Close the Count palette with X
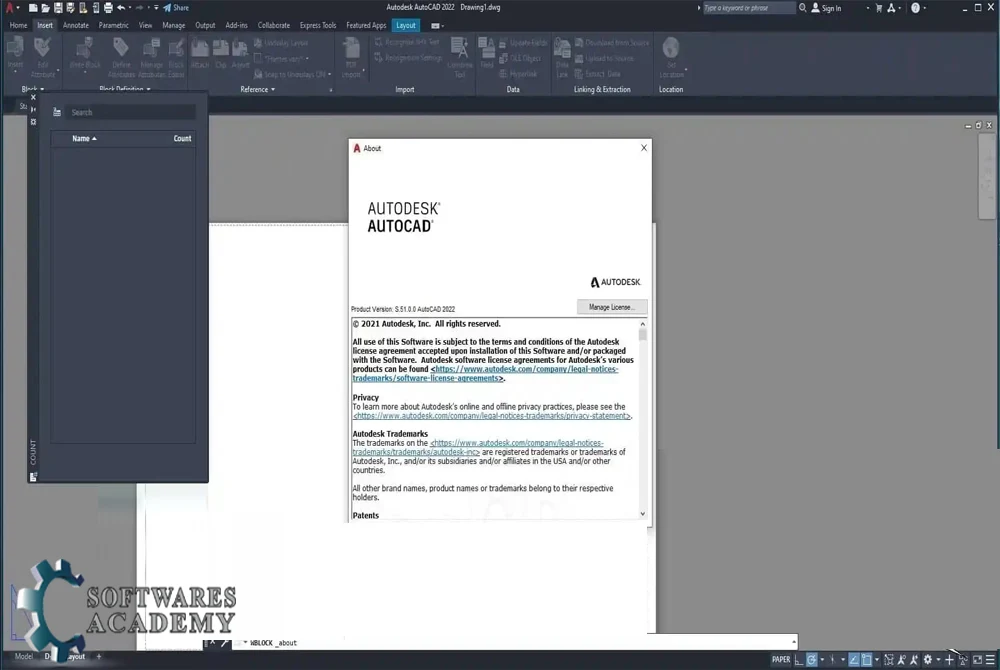This screenshot has width=1000, height=670. (33, 98)
